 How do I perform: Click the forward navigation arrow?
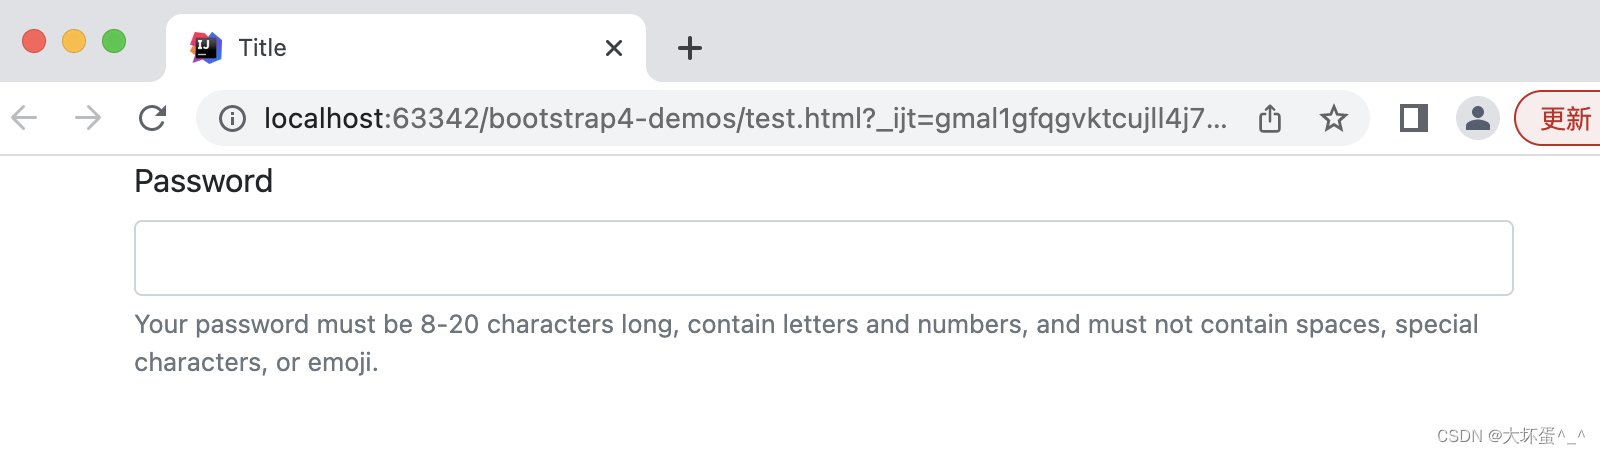[88, 118]
